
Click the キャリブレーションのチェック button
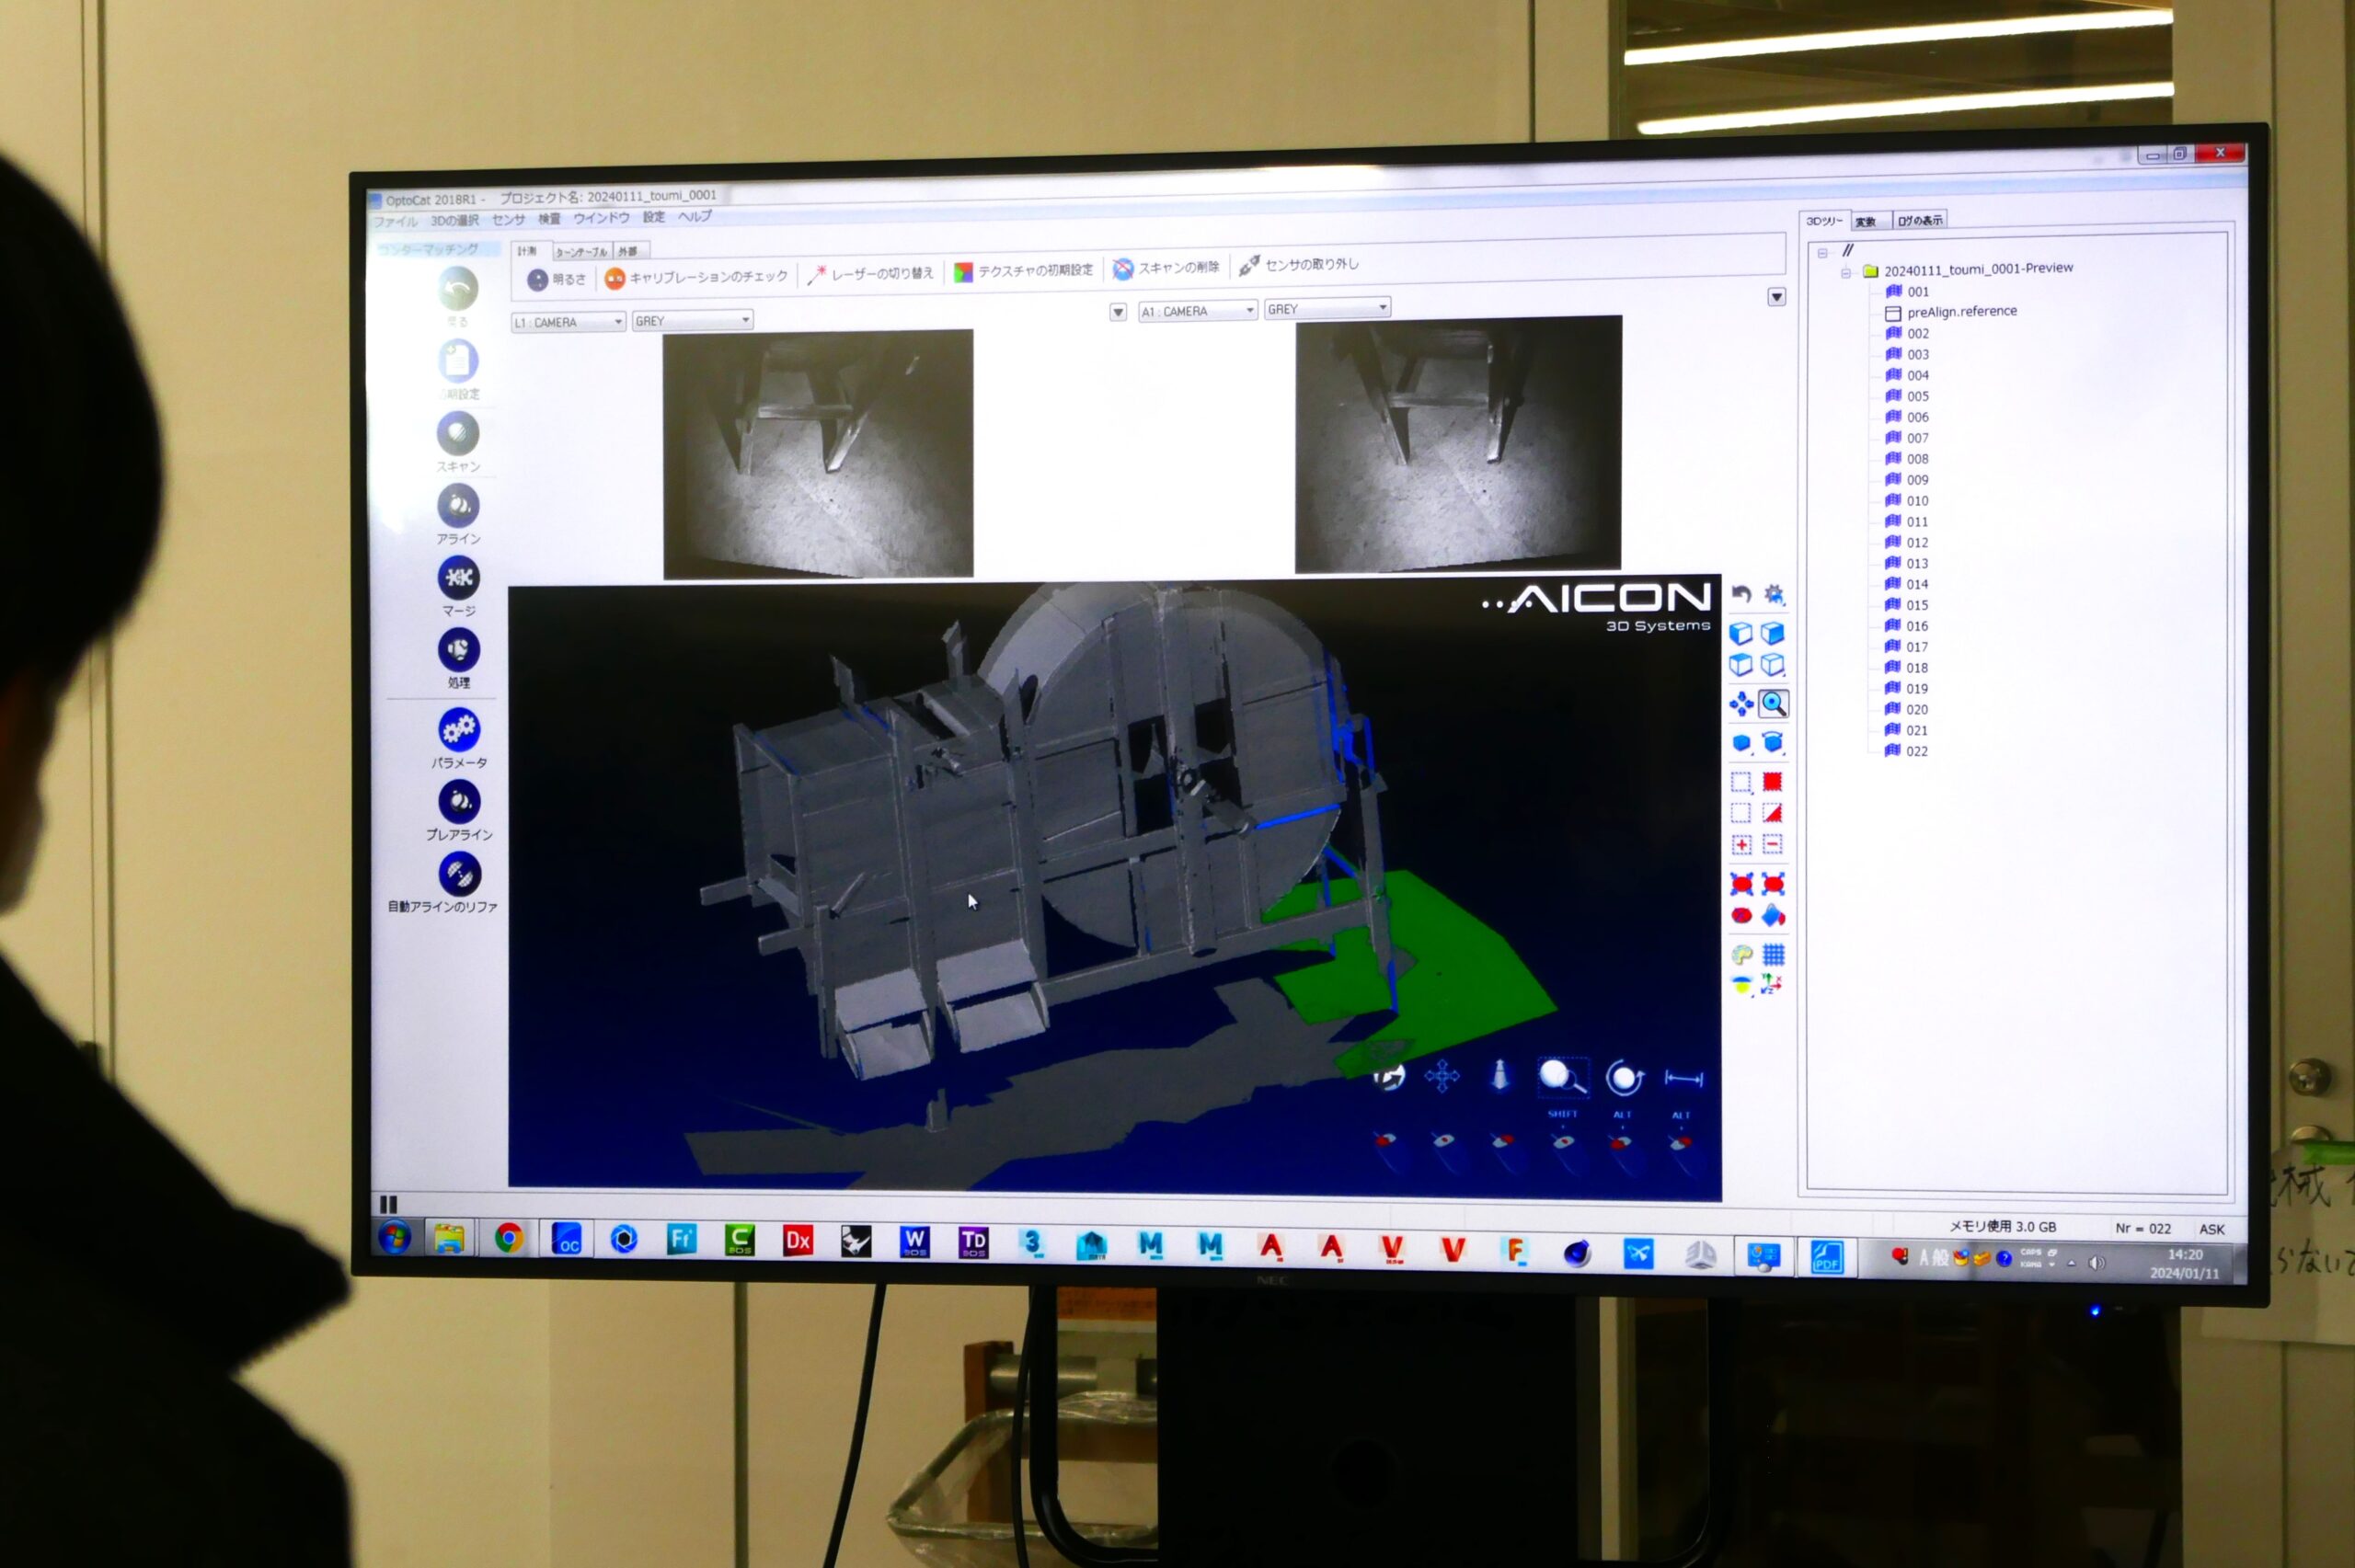coord(697,277)
